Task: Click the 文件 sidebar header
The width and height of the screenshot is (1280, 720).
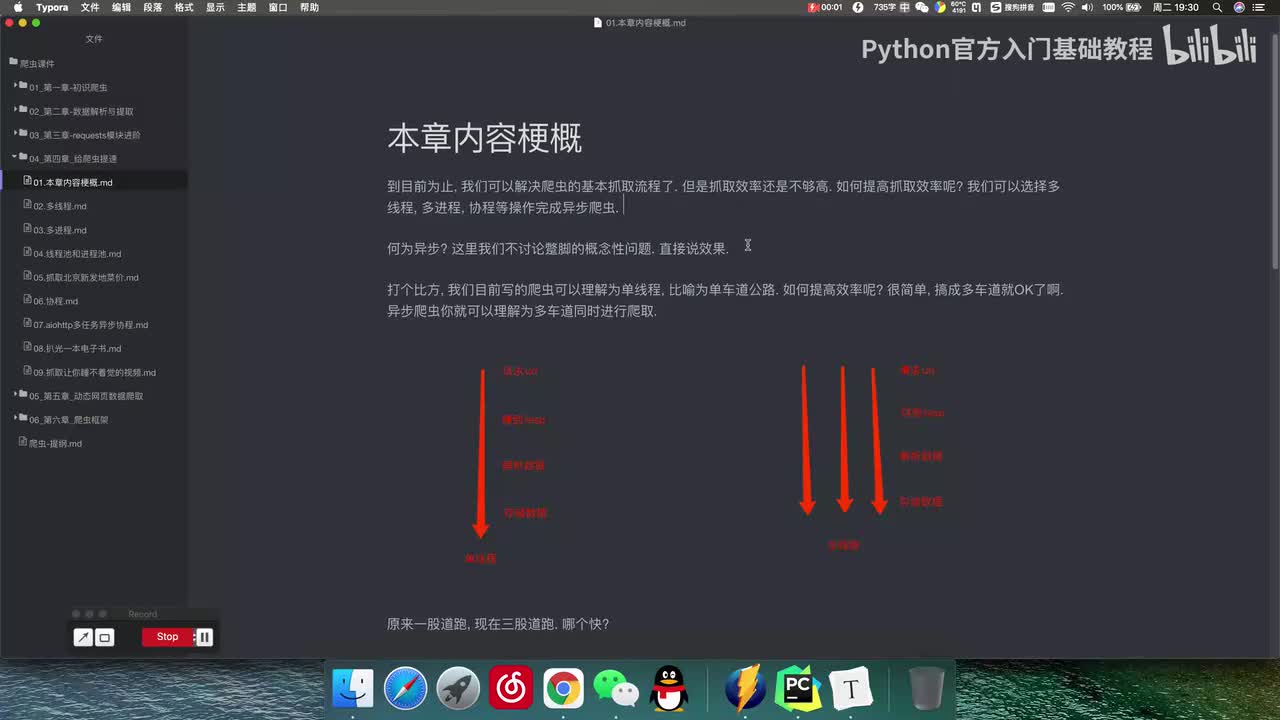Action: click(x=94, y=39)
